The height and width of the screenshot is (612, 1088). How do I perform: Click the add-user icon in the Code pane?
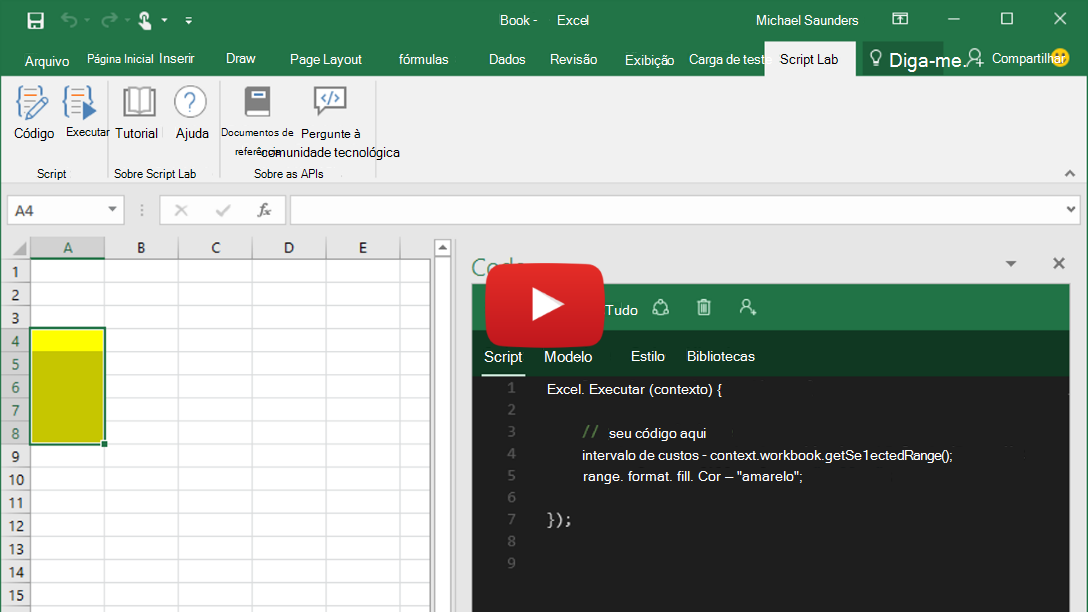[x=747, y=308]
